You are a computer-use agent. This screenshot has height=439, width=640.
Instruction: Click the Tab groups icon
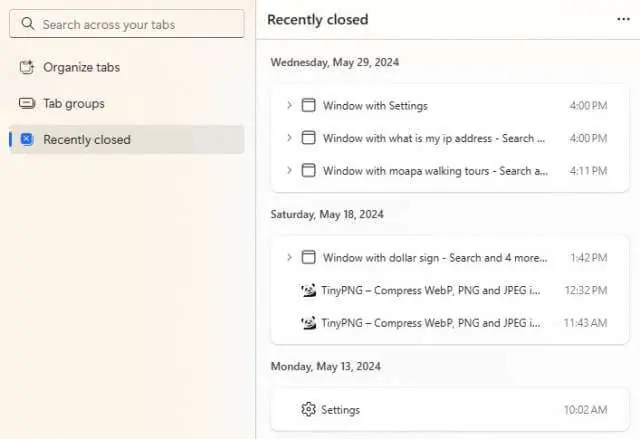point(27,103)
